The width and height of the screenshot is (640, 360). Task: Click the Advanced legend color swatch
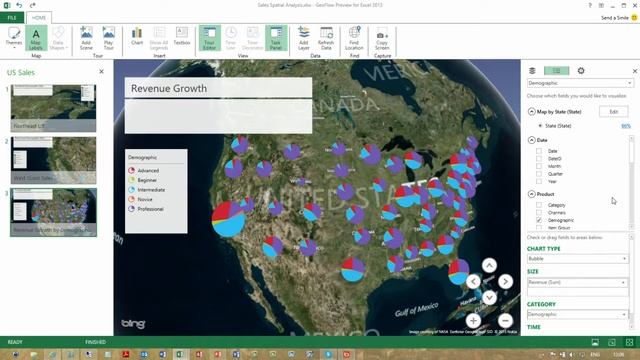click(x=131, y=170)
